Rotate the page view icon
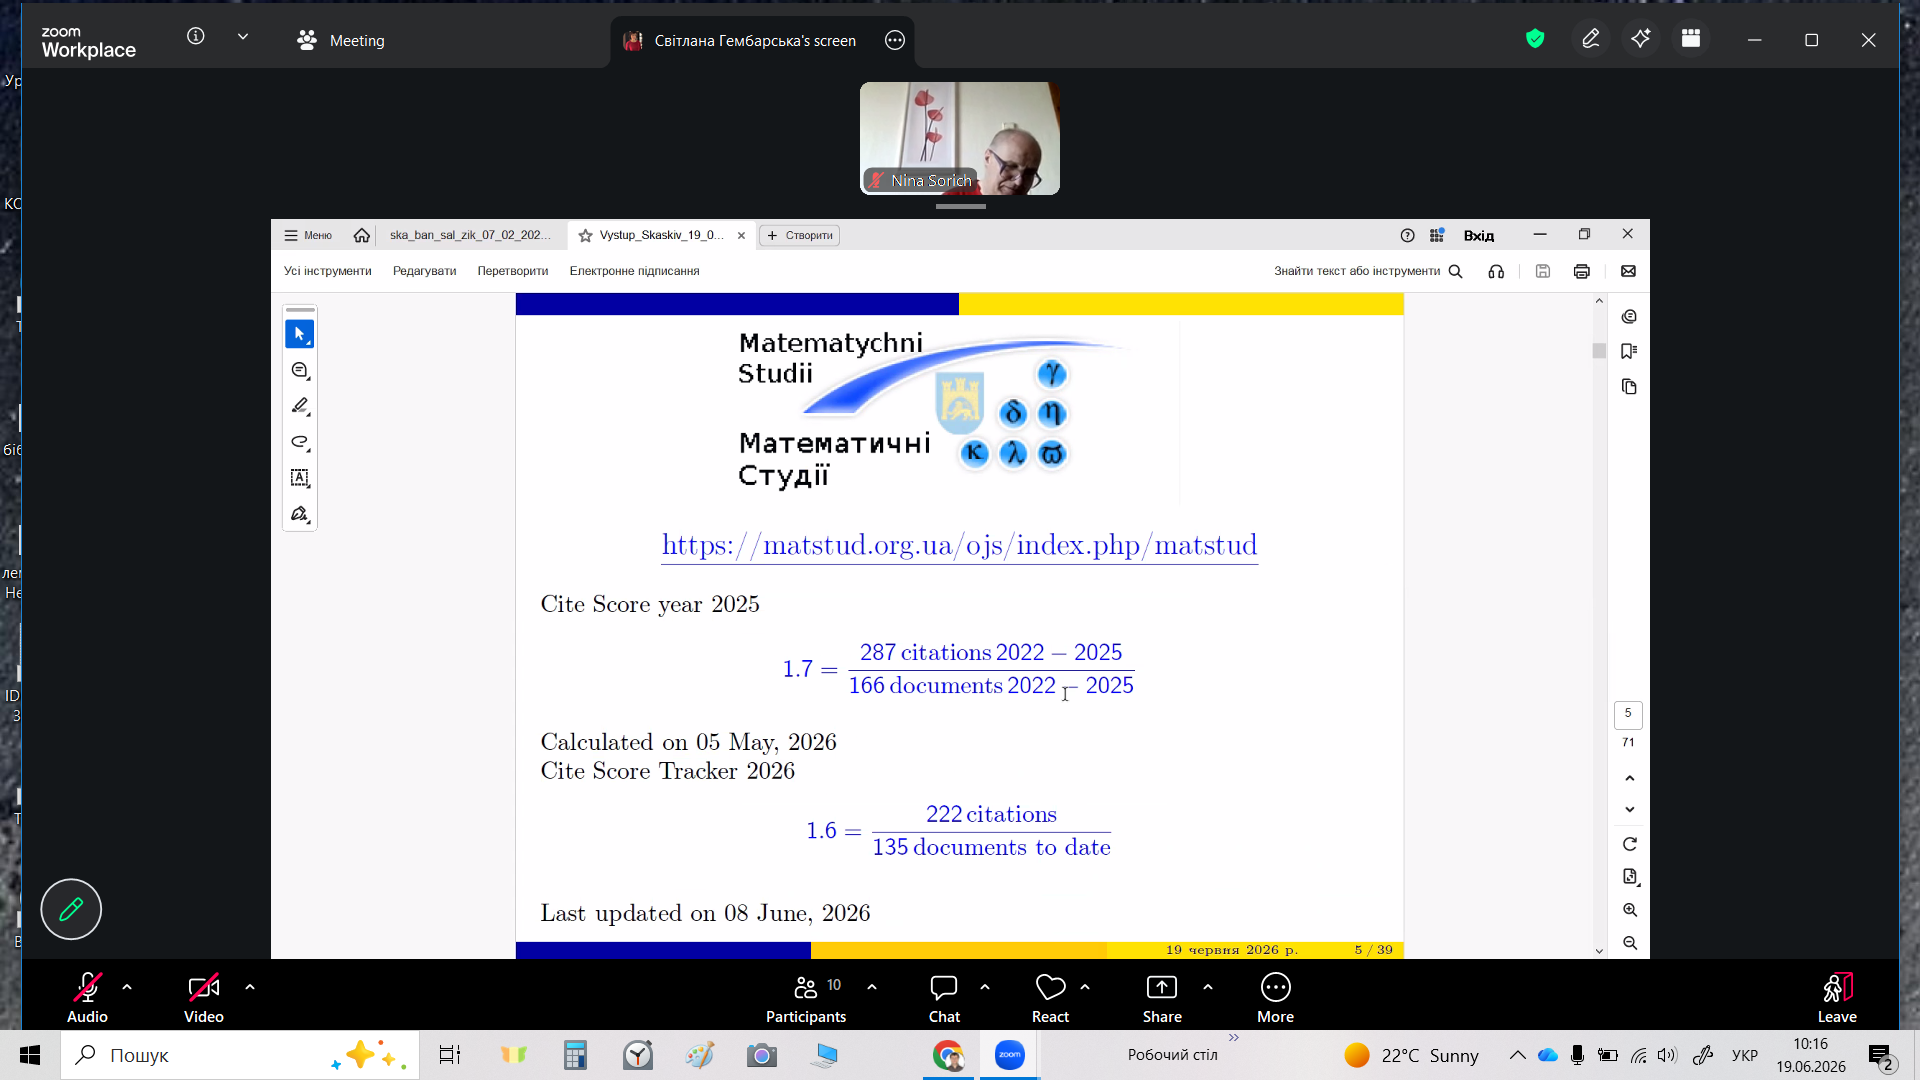 (1630, 844)
